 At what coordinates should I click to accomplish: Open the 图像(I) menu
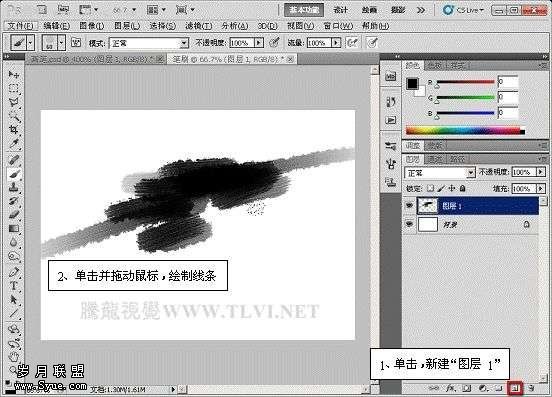point(92,26)
